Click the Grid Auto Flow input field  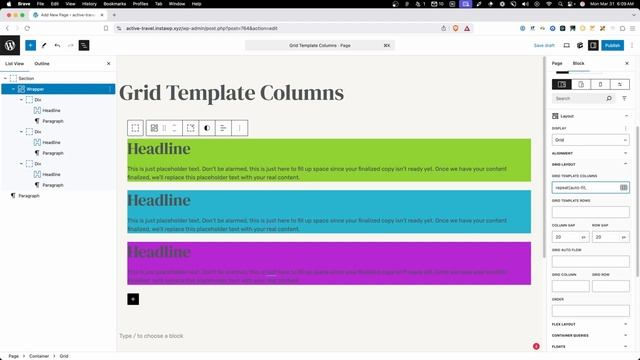[x=591, y=261]
